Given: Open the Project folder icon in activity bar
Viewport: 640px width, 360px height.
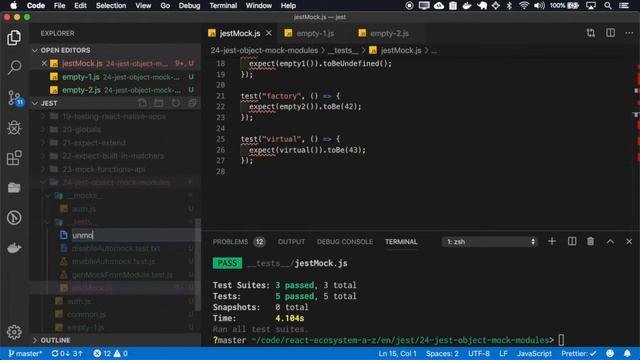Looking at the screenshot, I should 14,187.
